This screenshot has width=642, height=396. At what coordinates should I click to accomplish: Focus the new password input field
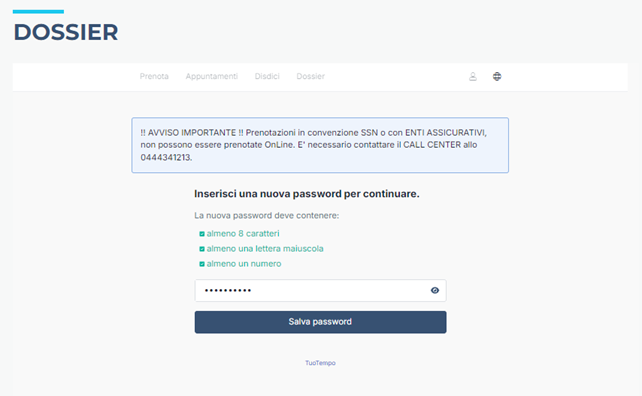[x=321, y=290]
